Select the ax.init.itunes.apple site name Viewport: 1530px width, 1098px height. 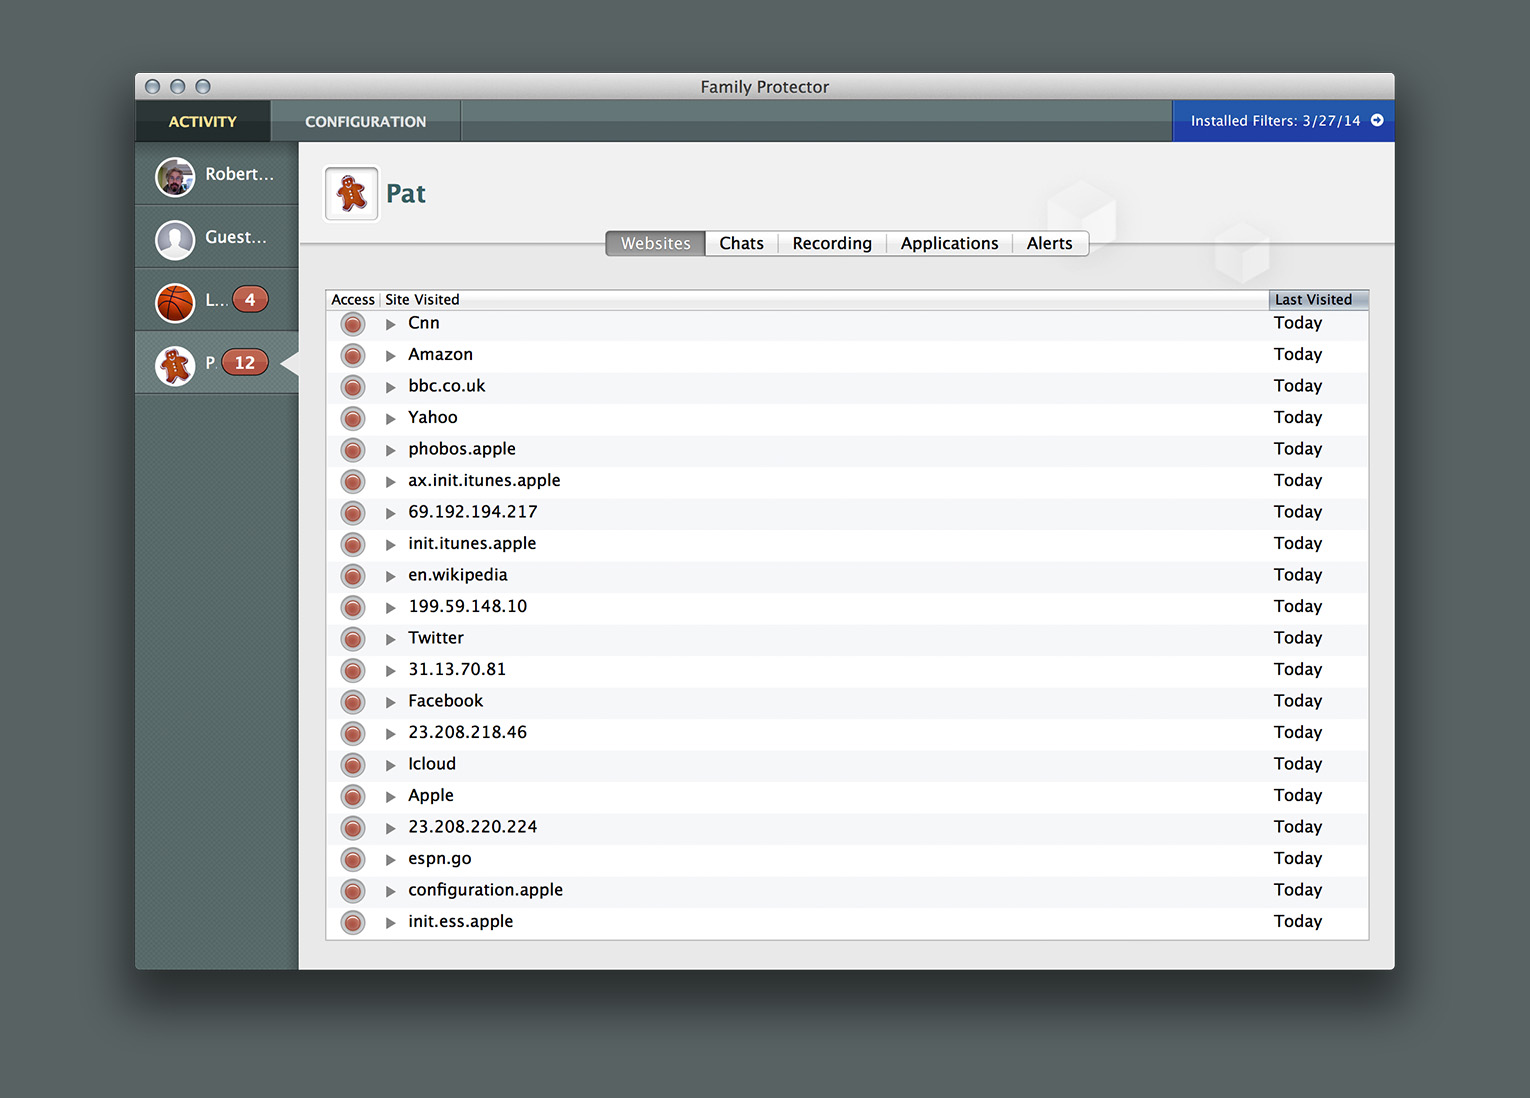484,480
